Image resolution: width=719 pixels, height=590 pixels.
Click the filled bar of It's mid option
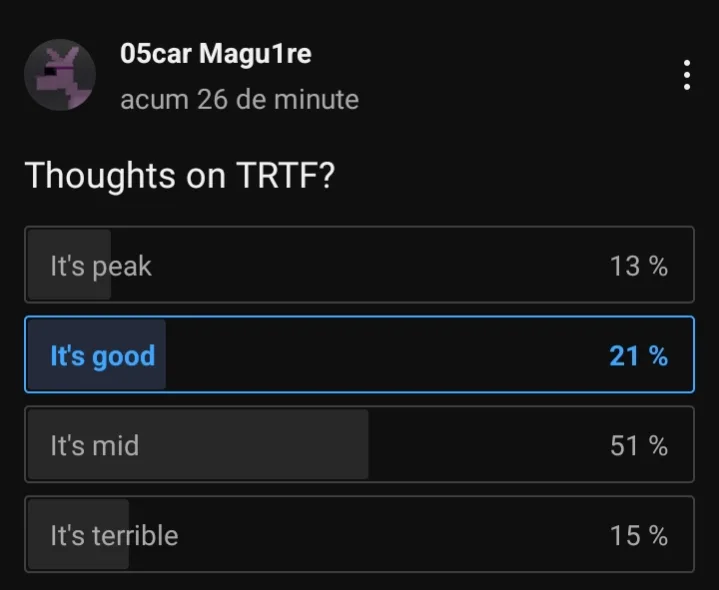(x=198, y=444)
